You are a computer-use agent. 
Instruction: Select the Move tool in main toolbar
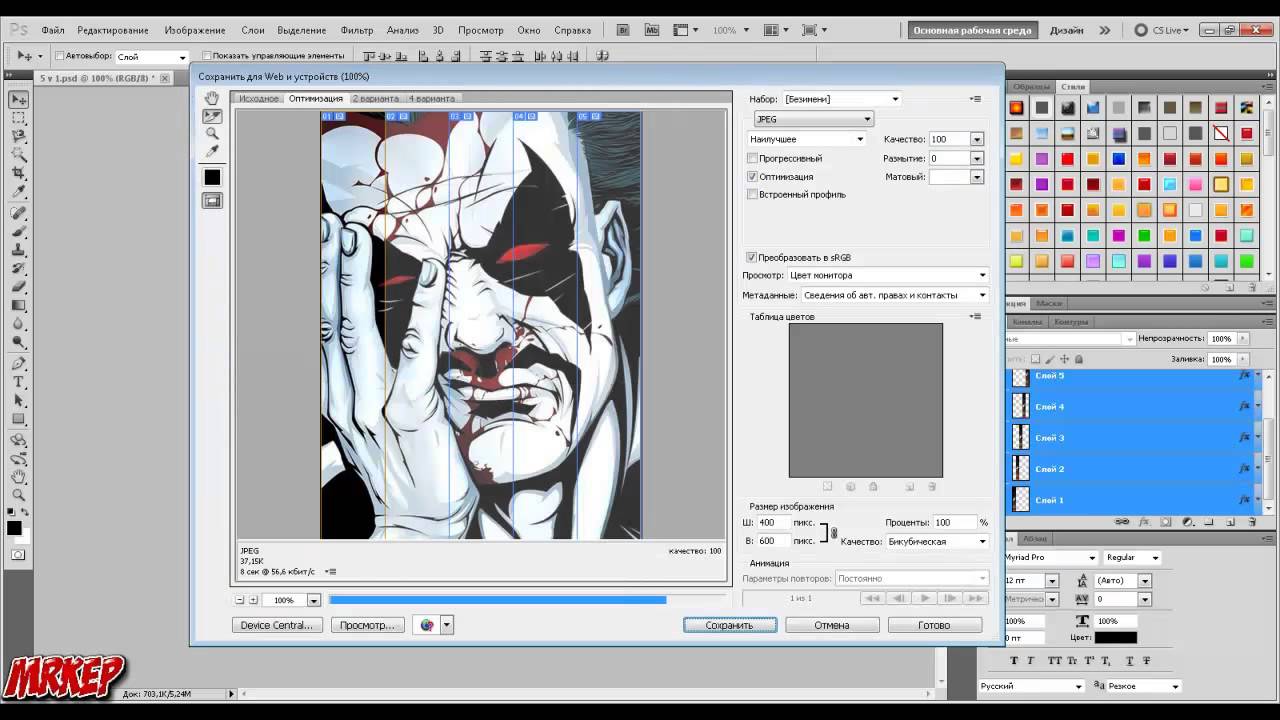[x=19, y=99]
